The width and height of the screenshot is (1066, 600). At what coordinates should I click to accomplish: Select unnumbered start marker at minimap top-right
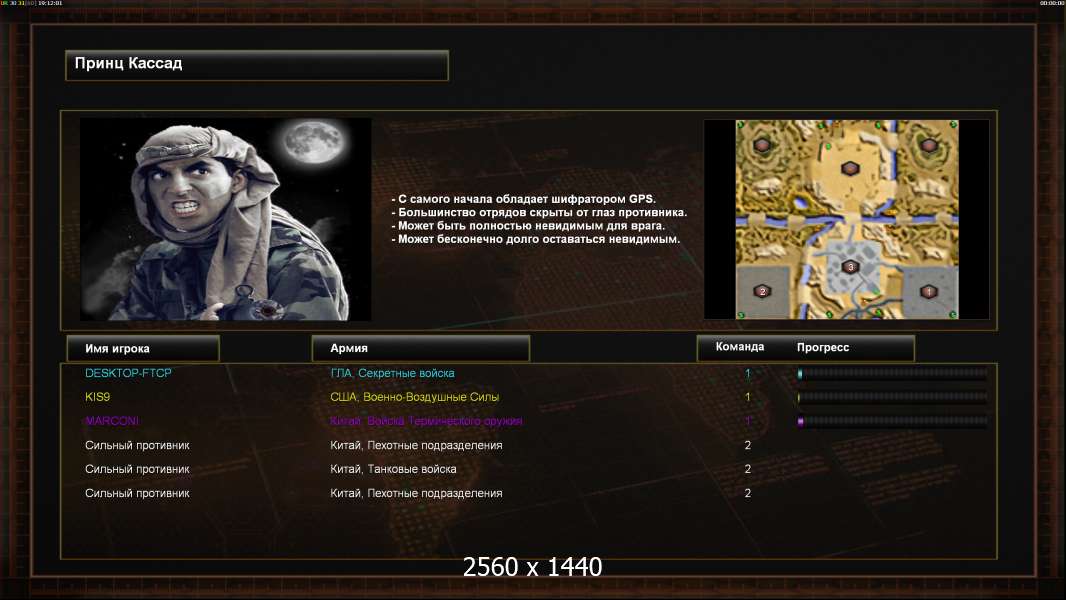pyautogui.click(x=929, y=145)
